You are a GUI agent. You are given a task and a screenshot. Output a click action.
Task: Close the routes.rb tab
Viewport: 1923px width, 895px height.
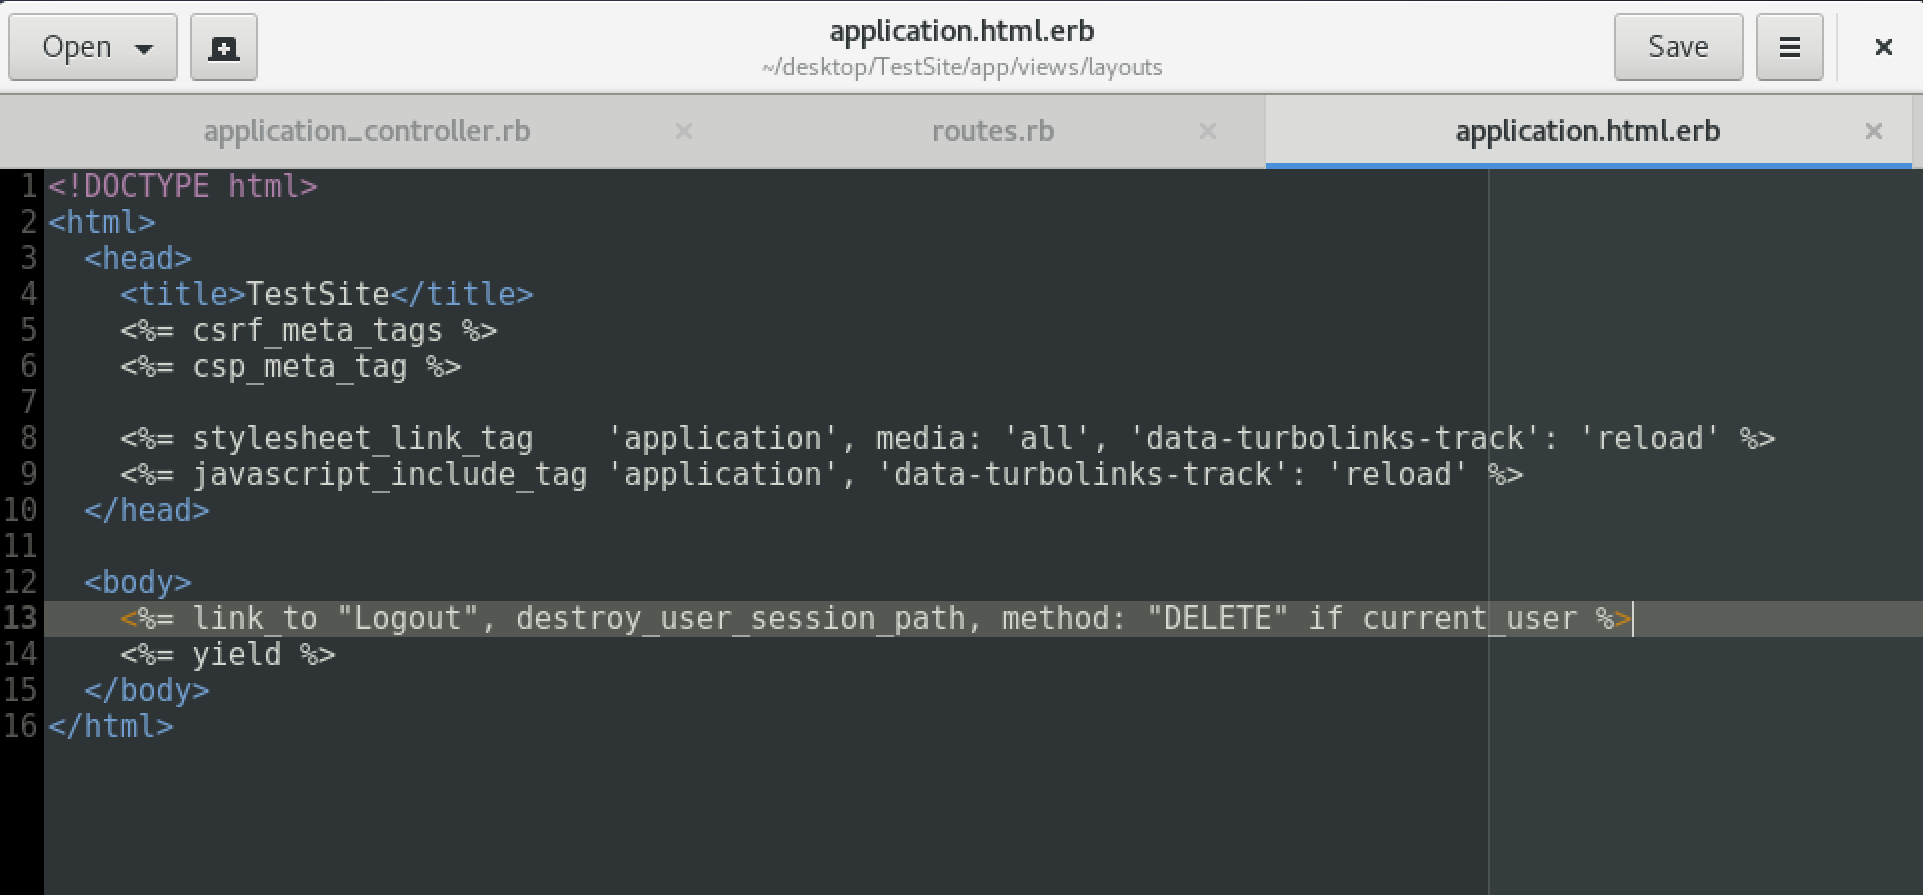tap(1208, 131)
